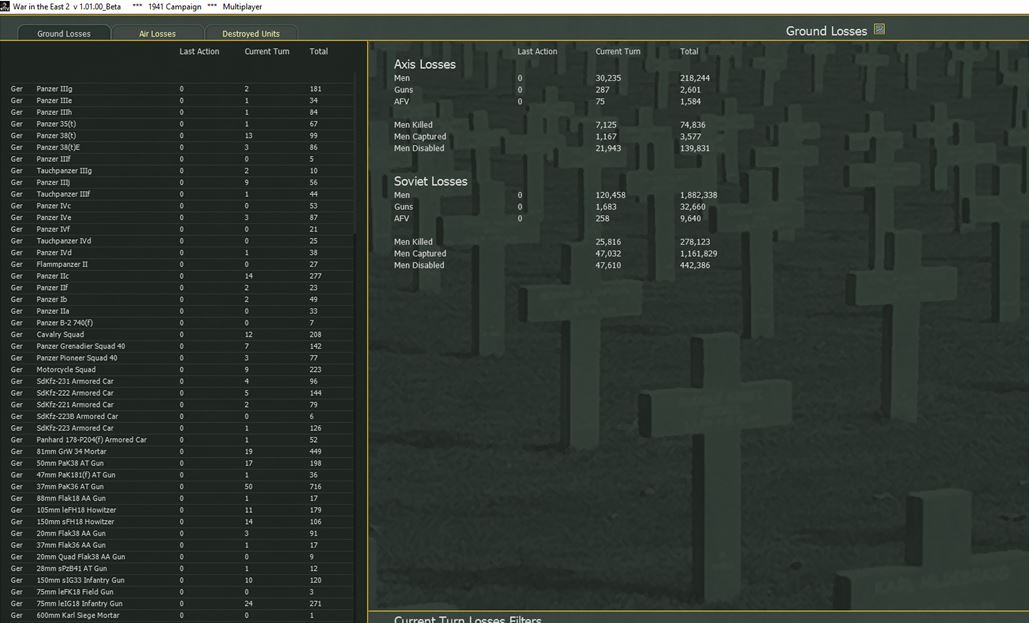Click the Soviet Losses heading
The image size is (1029, 623).
pos(430,182)
